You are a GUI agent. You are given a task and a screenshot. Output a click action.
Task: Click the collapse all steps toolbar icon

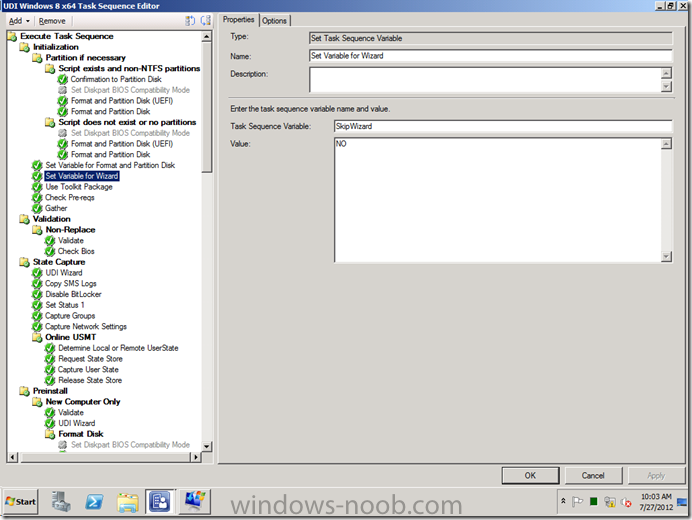206,20
